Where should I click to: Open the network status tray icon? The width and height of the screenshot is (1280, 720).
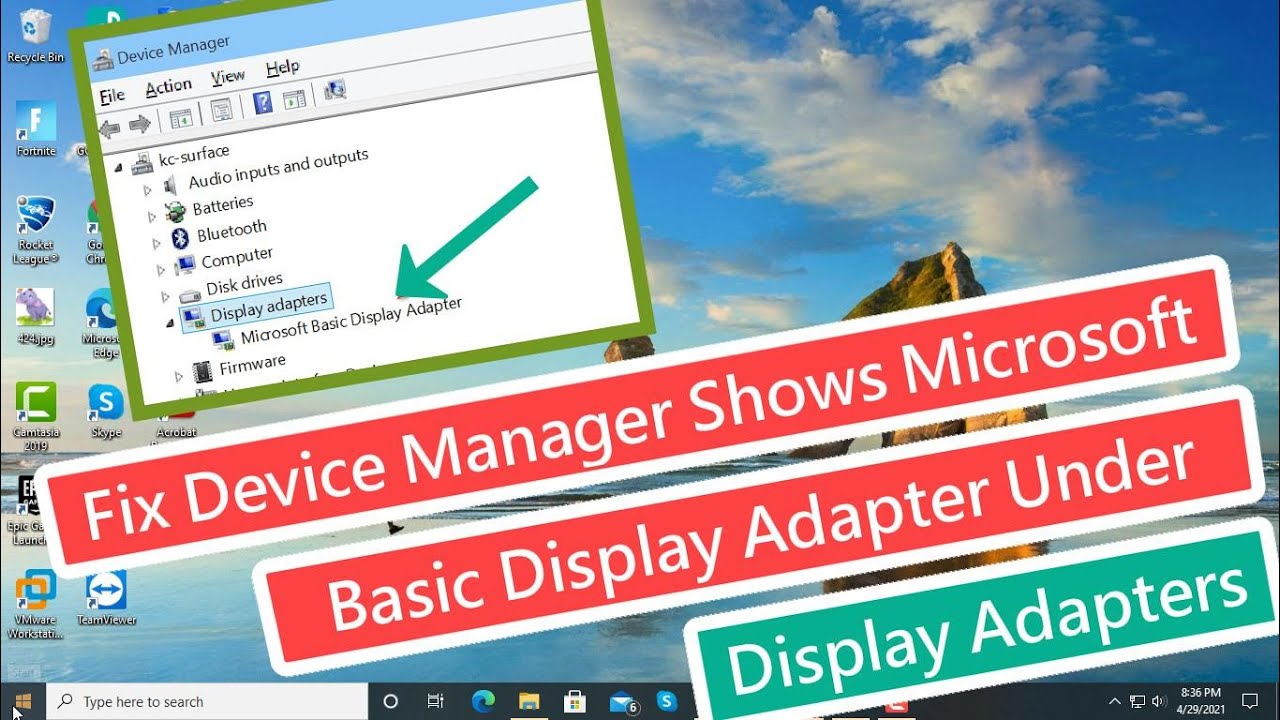pyautogui.click(x=1137, y=701)
